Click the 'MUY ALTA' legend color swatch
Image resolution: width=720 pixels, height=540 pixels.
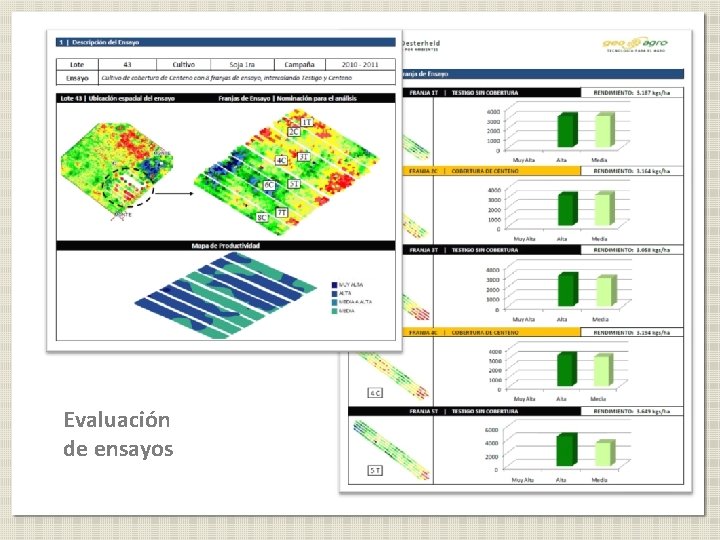click(x=334, y=285)
